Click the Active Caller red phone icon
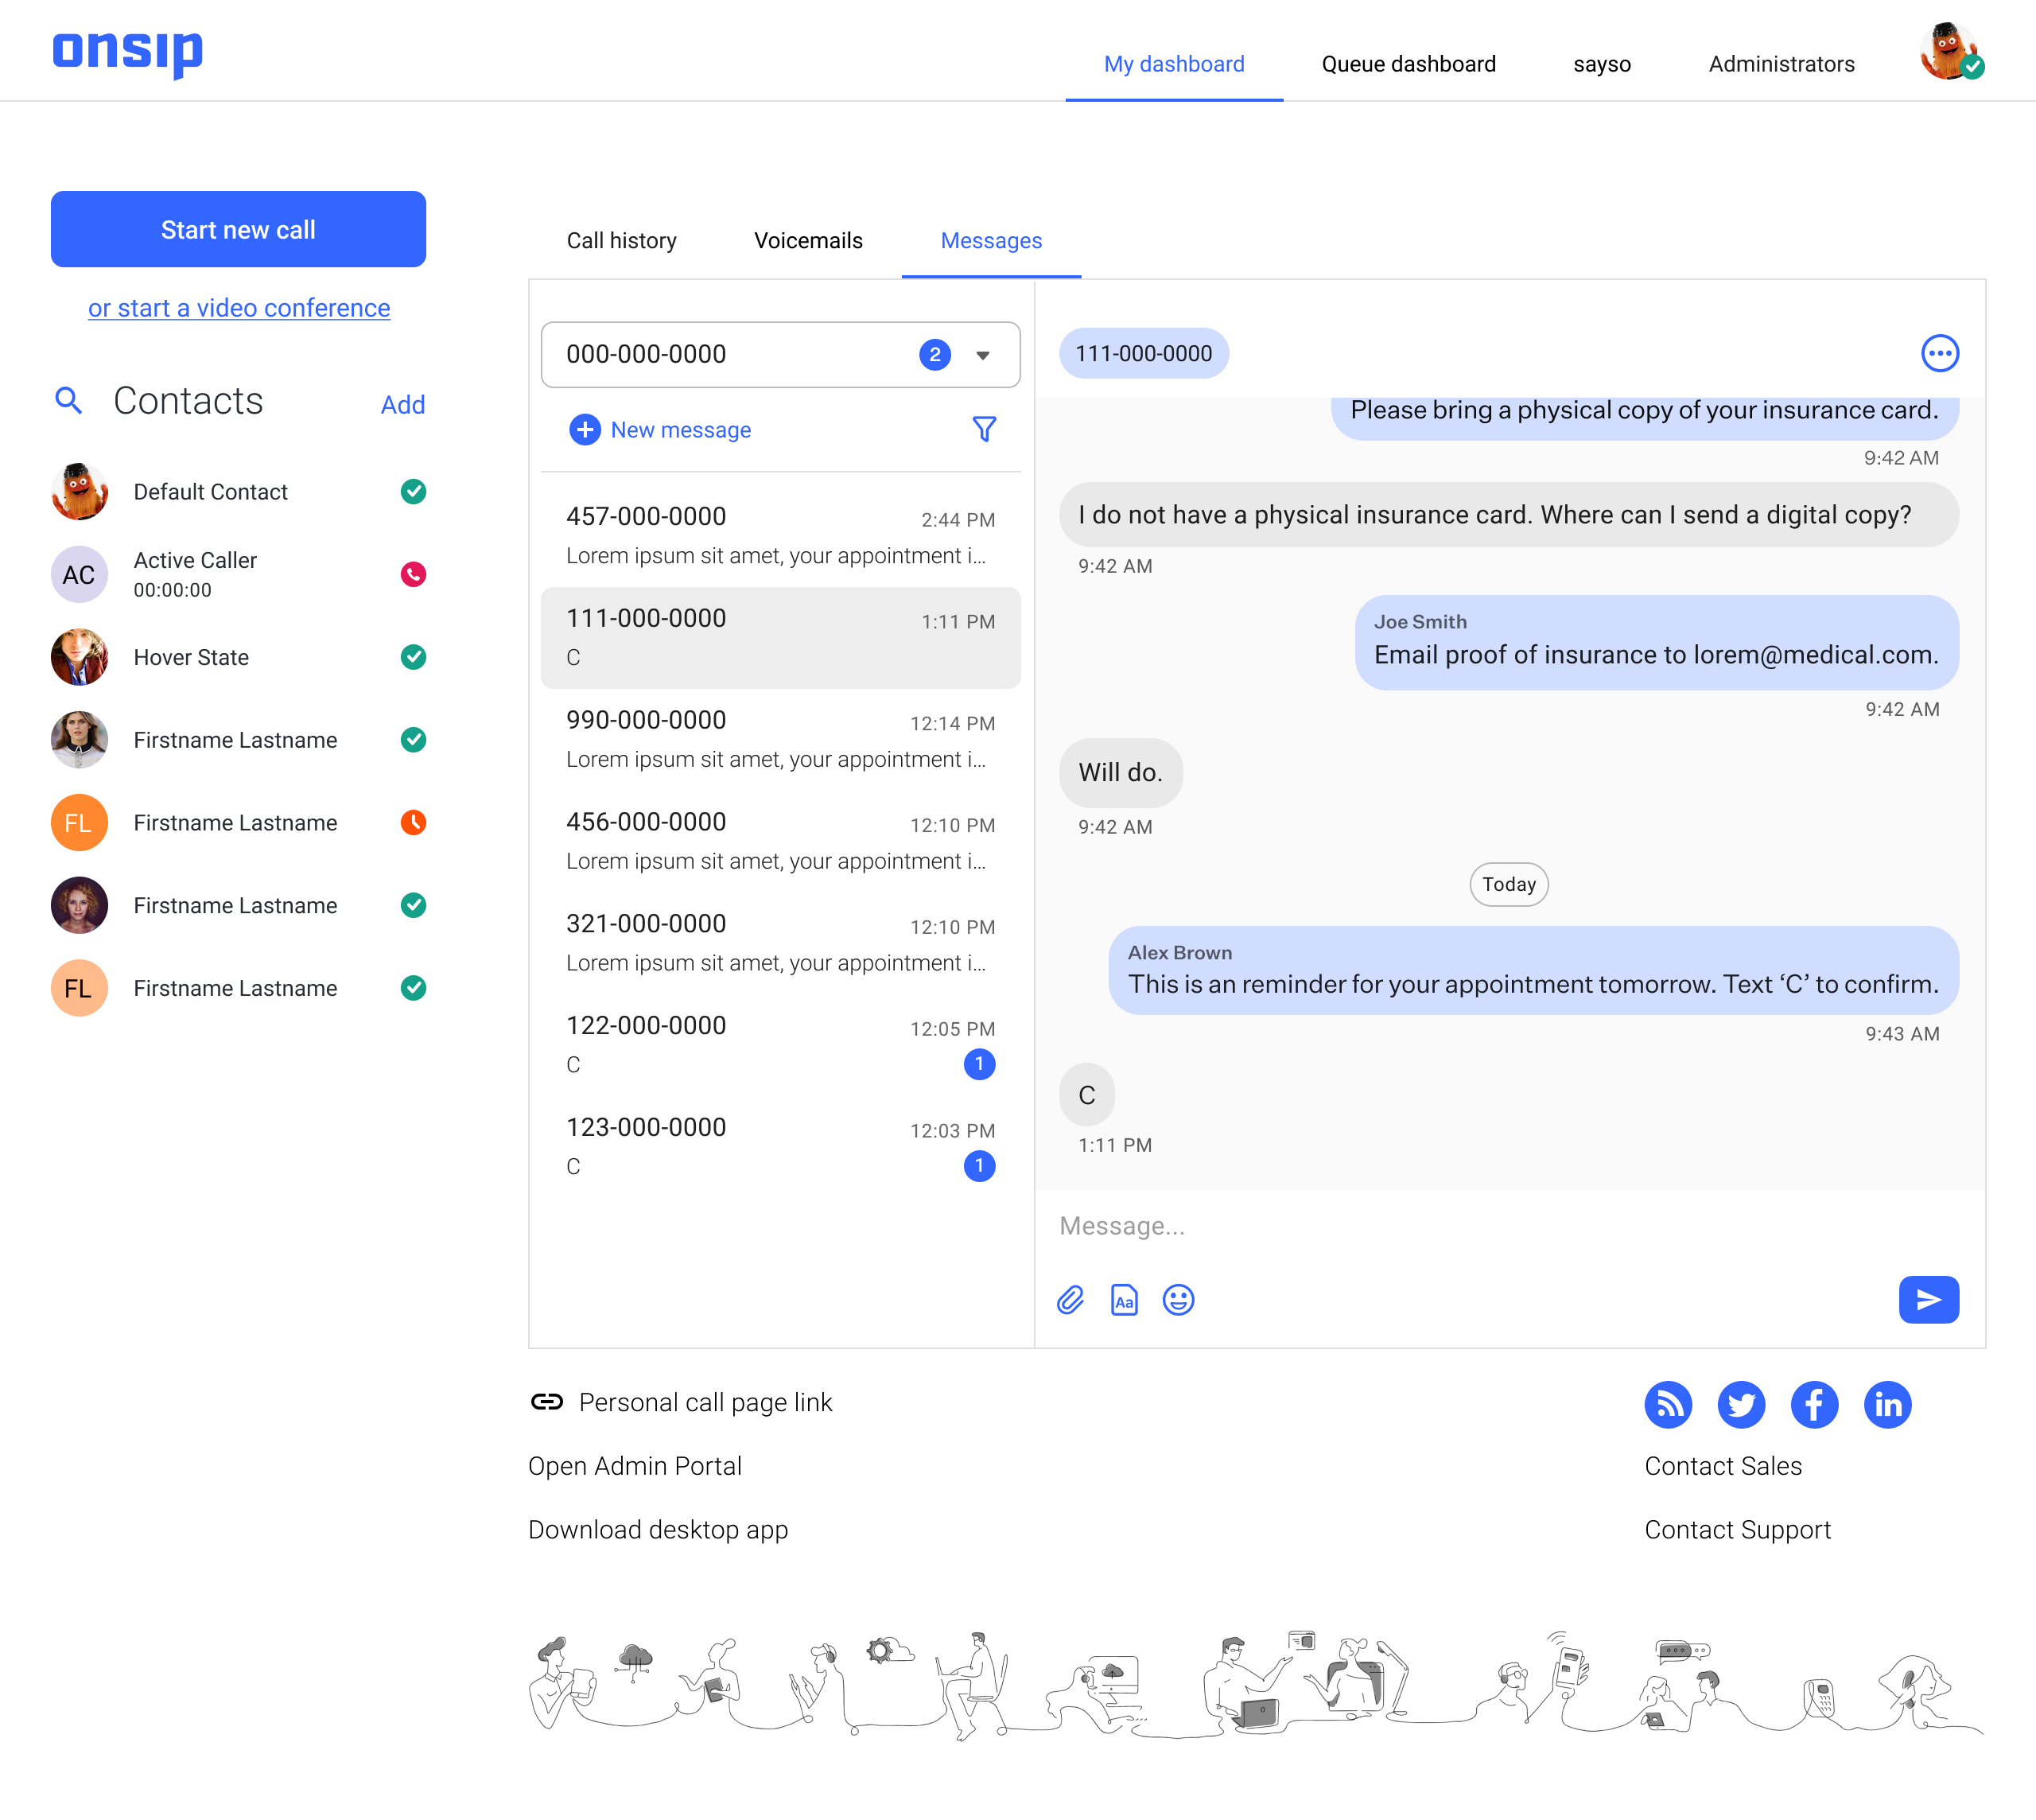 pyautogui.click(x=413, y=574)
